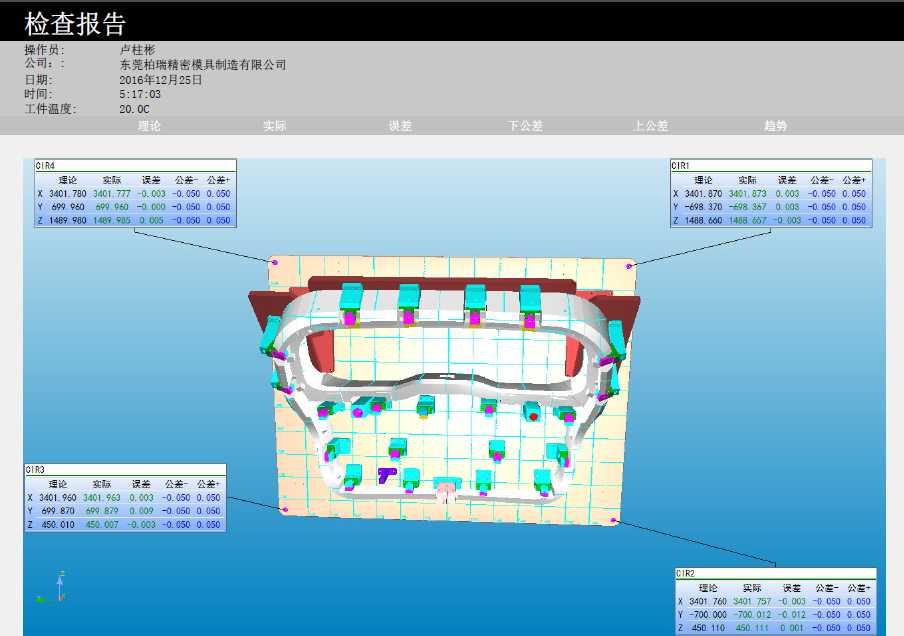Click the 实际 header in the gray bar
This screenshot has width=904, height=636.
(275, 126)
